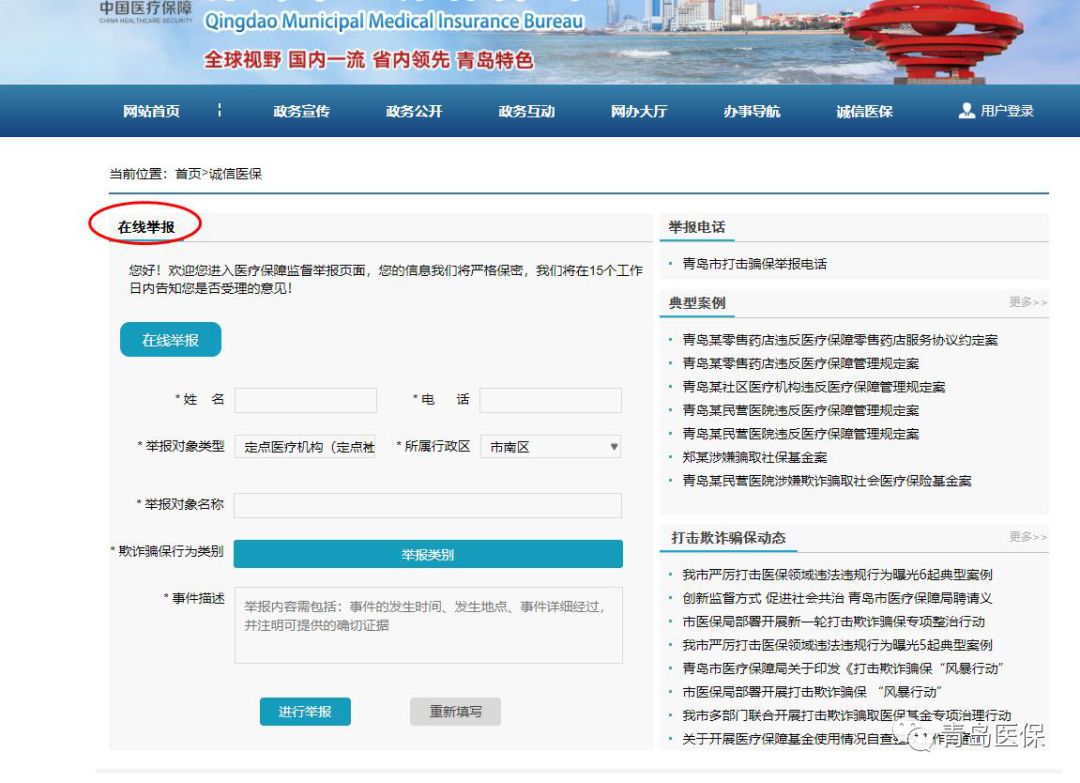Click the teal 在线举报 button
The image size is (1080, 783).
point(170,340)
